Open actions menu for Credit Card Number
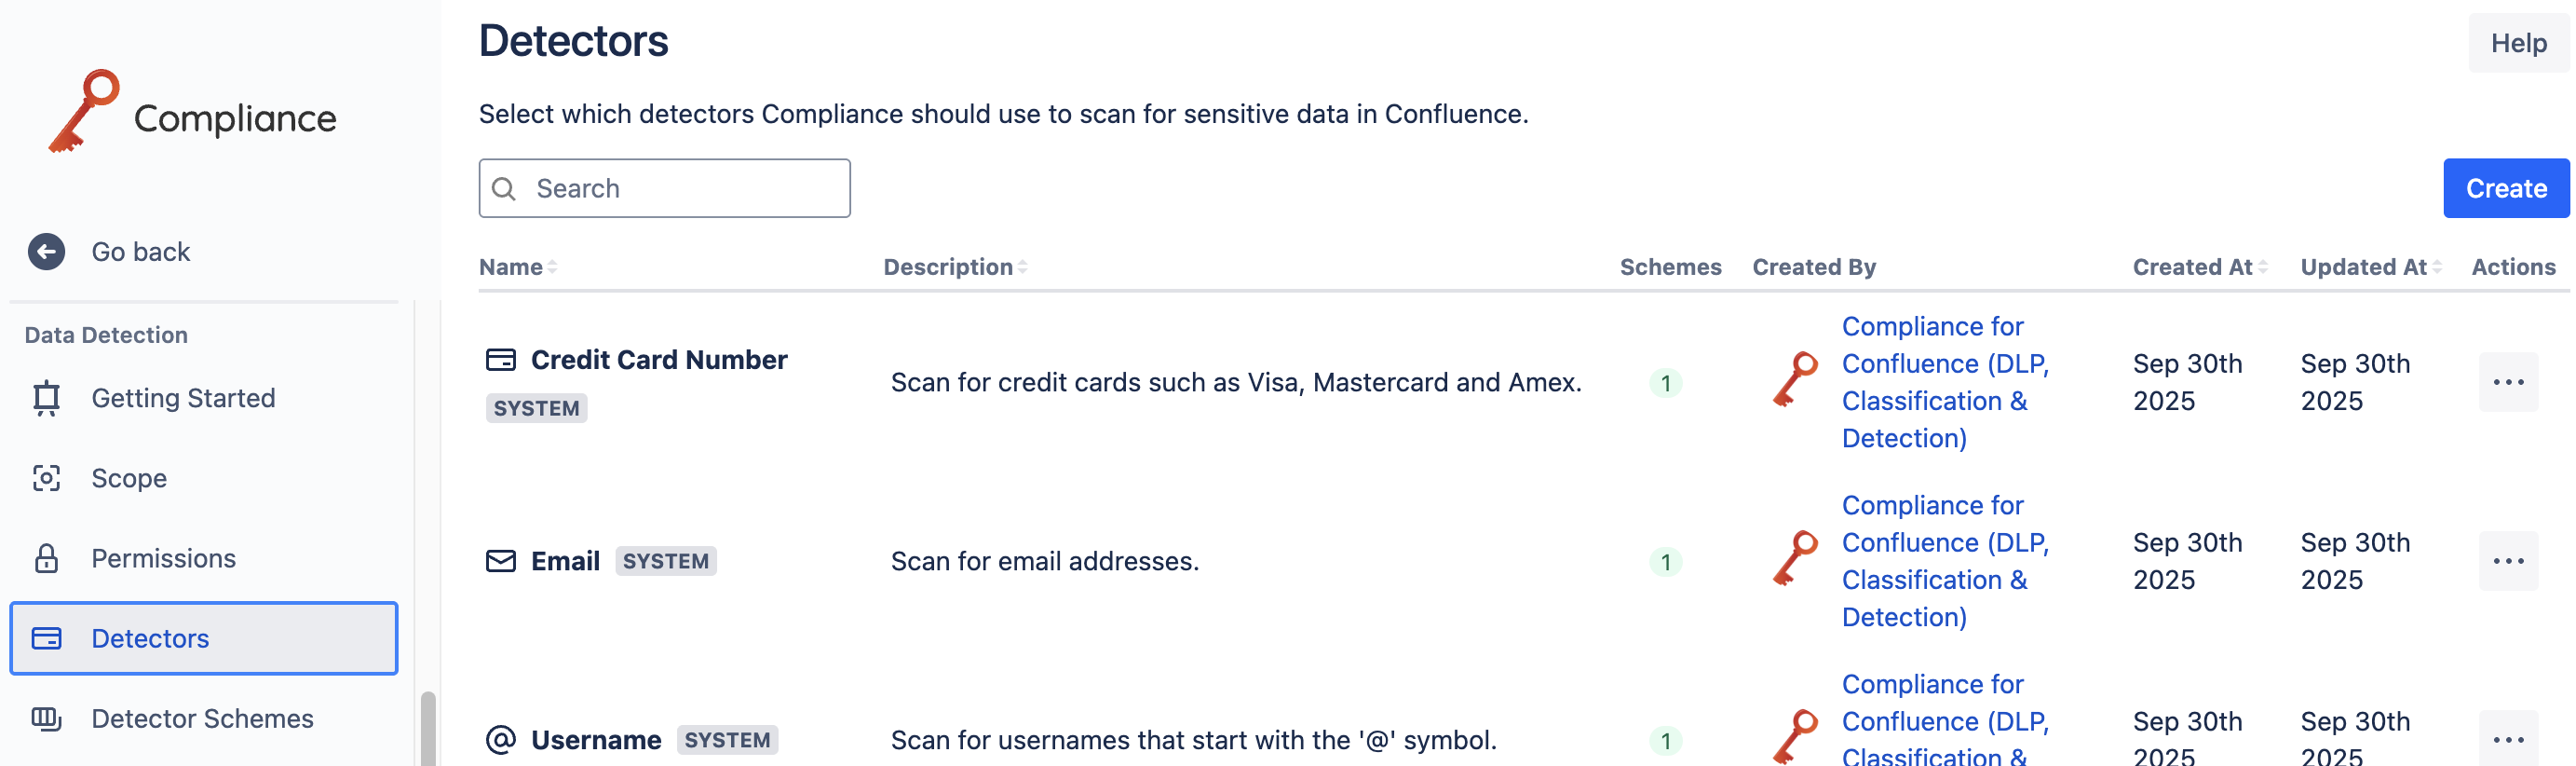2576x766 pixels. [2507, 382]
